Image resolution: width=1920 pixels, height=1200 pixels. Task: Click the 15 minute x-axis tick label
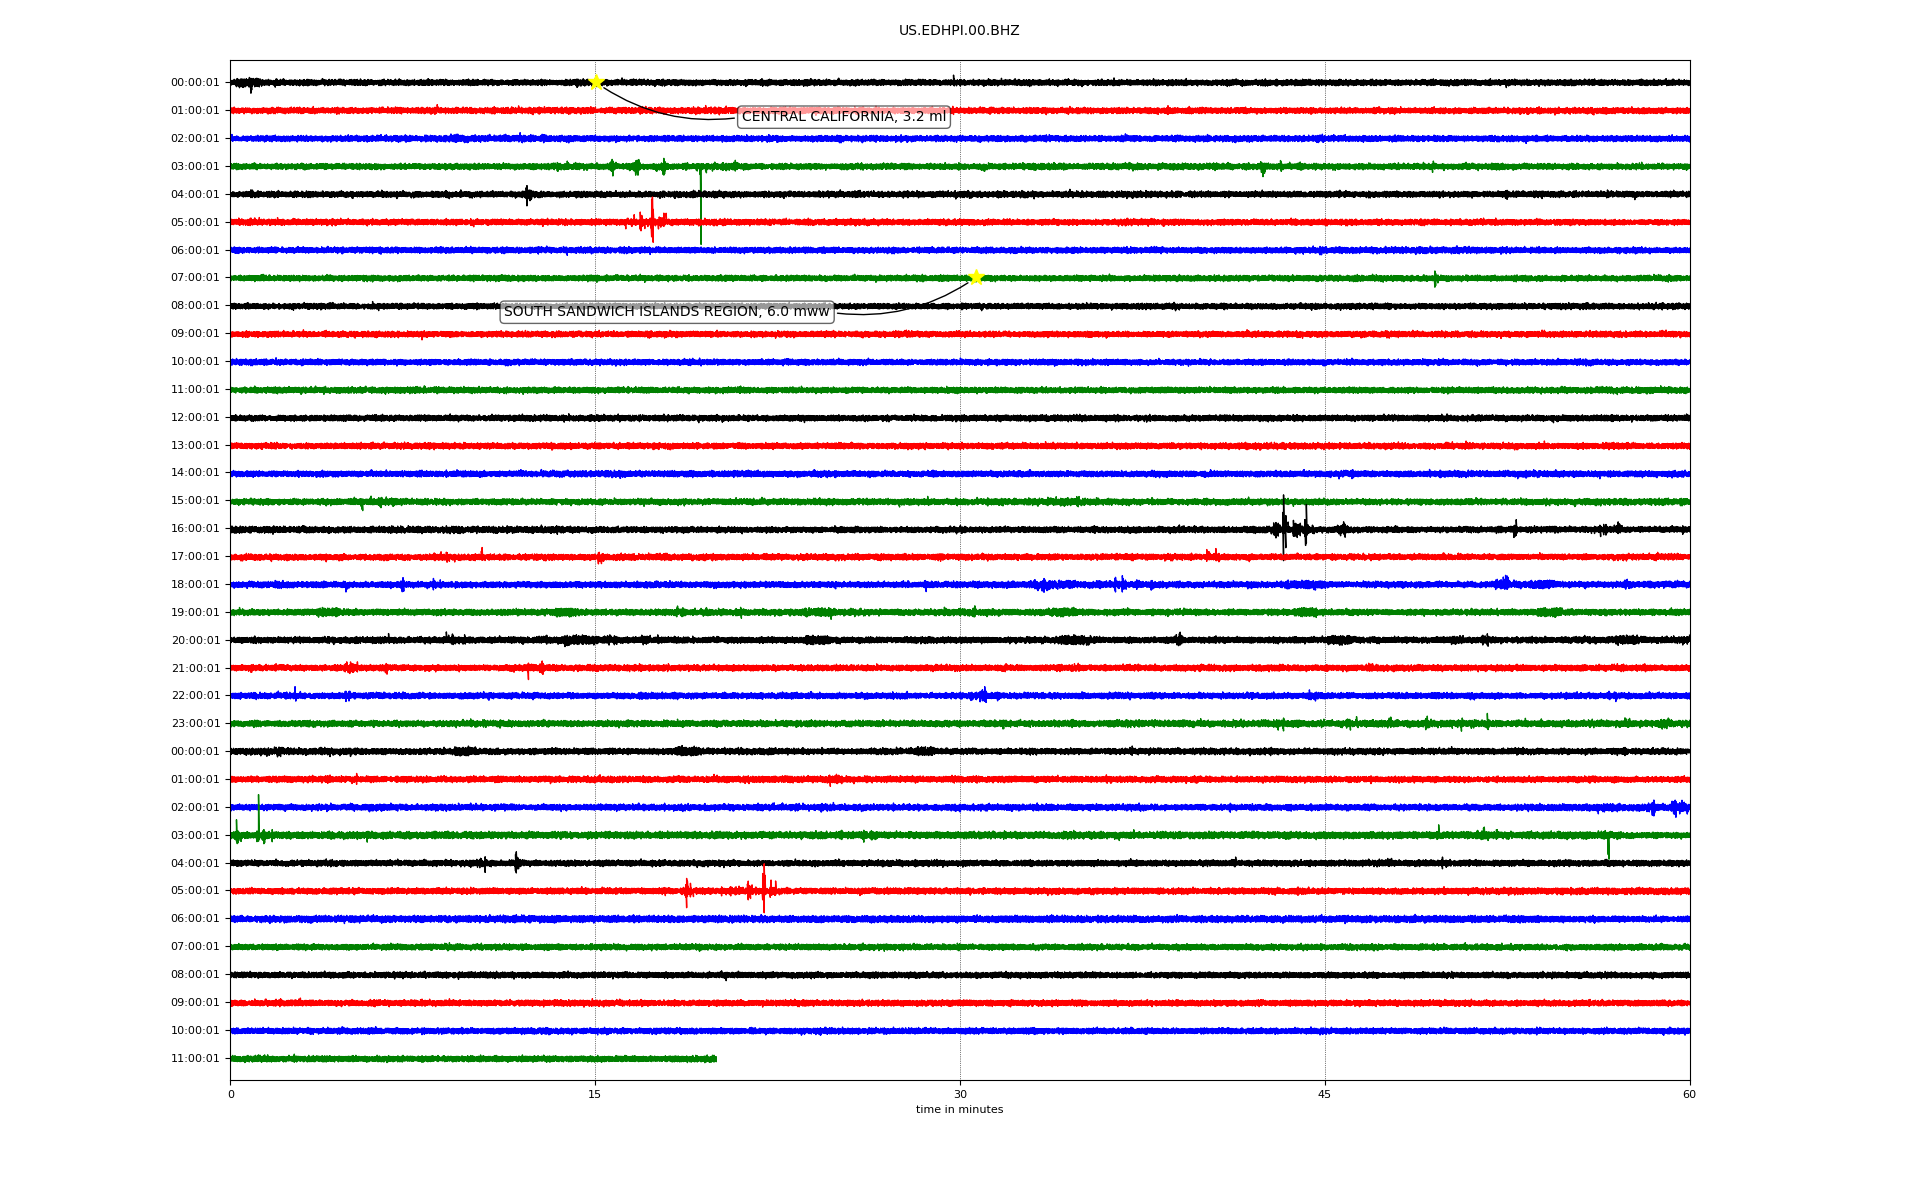point(595,1094)
